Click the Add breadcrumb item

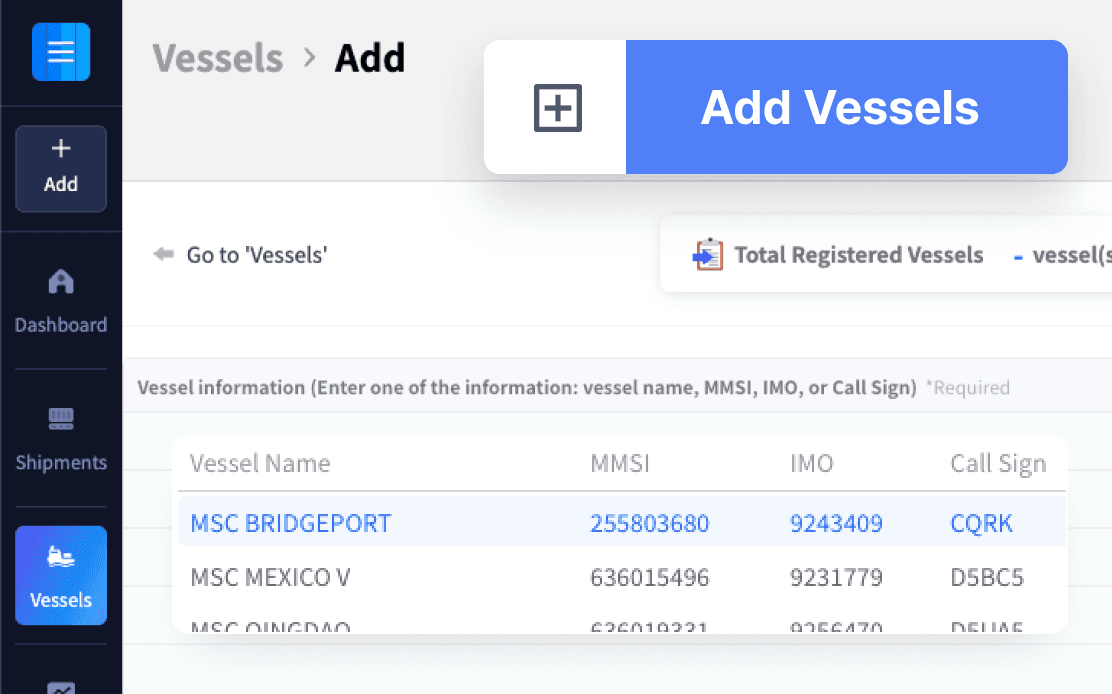[370, 58]
